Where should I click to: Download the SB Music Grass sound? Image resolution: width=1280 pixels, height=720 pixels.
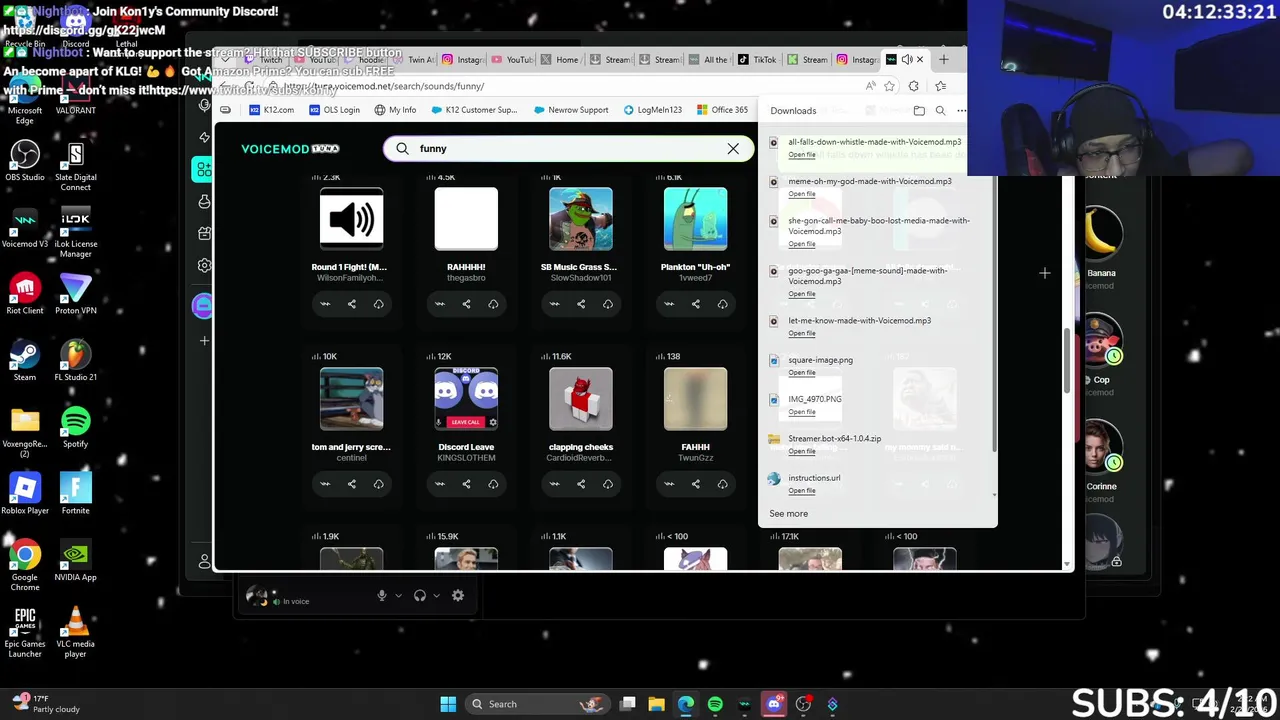(x=608, y=304)
